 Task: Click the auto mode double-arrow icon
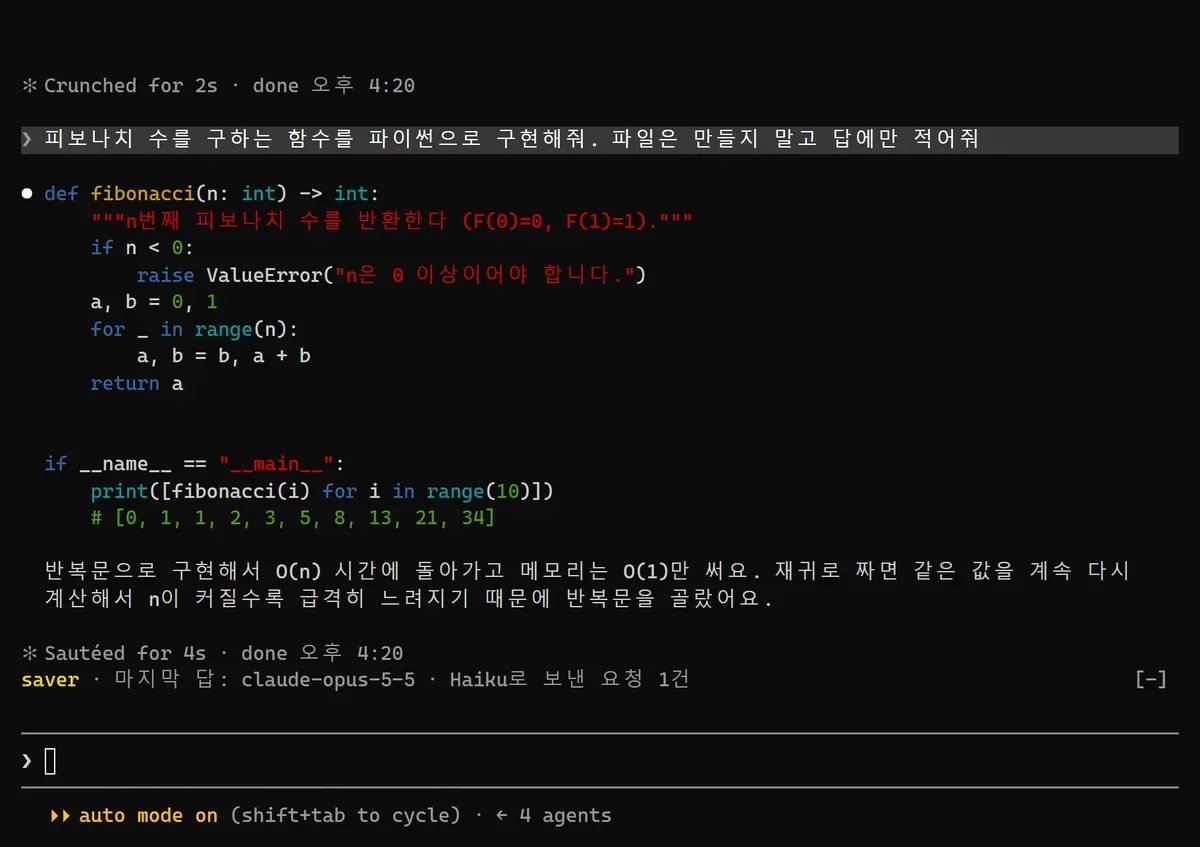pyautogui.click(x=60, y=815)
